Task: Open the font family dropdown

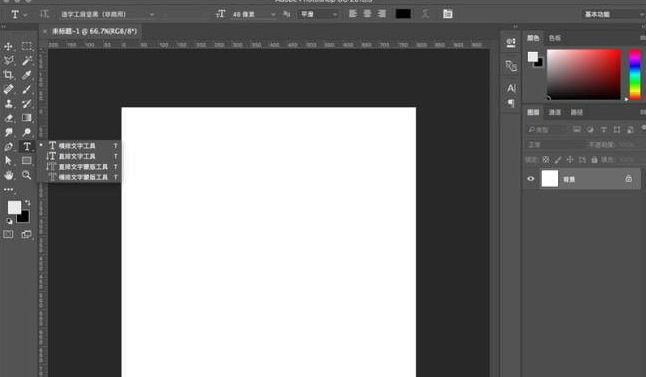Action: pyautogui.click(x=107, y=14)
